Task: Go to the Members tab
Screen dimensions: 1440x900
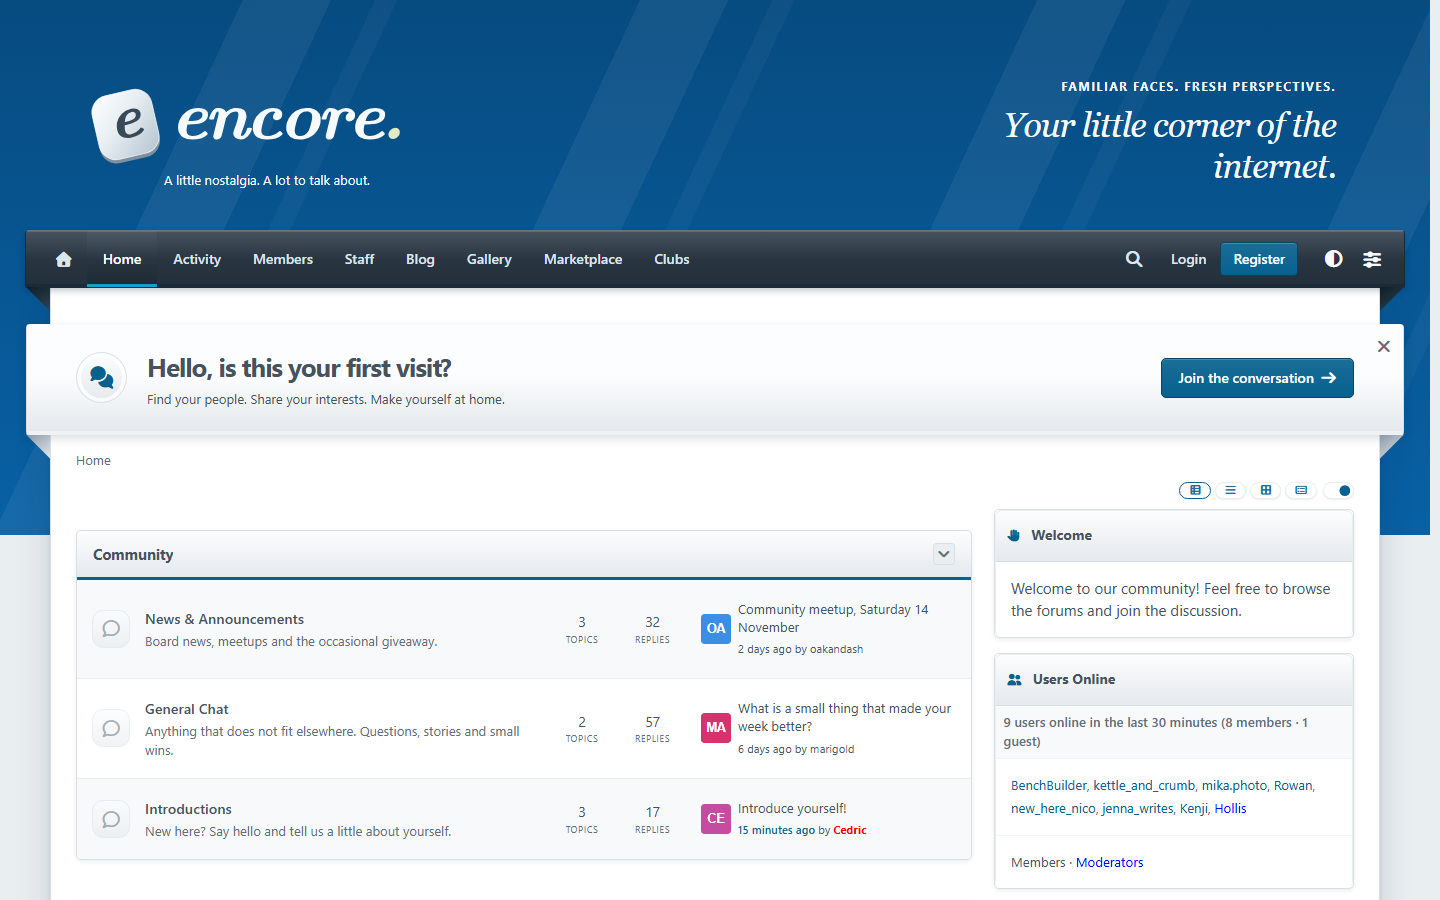Action: pos(283,259)
